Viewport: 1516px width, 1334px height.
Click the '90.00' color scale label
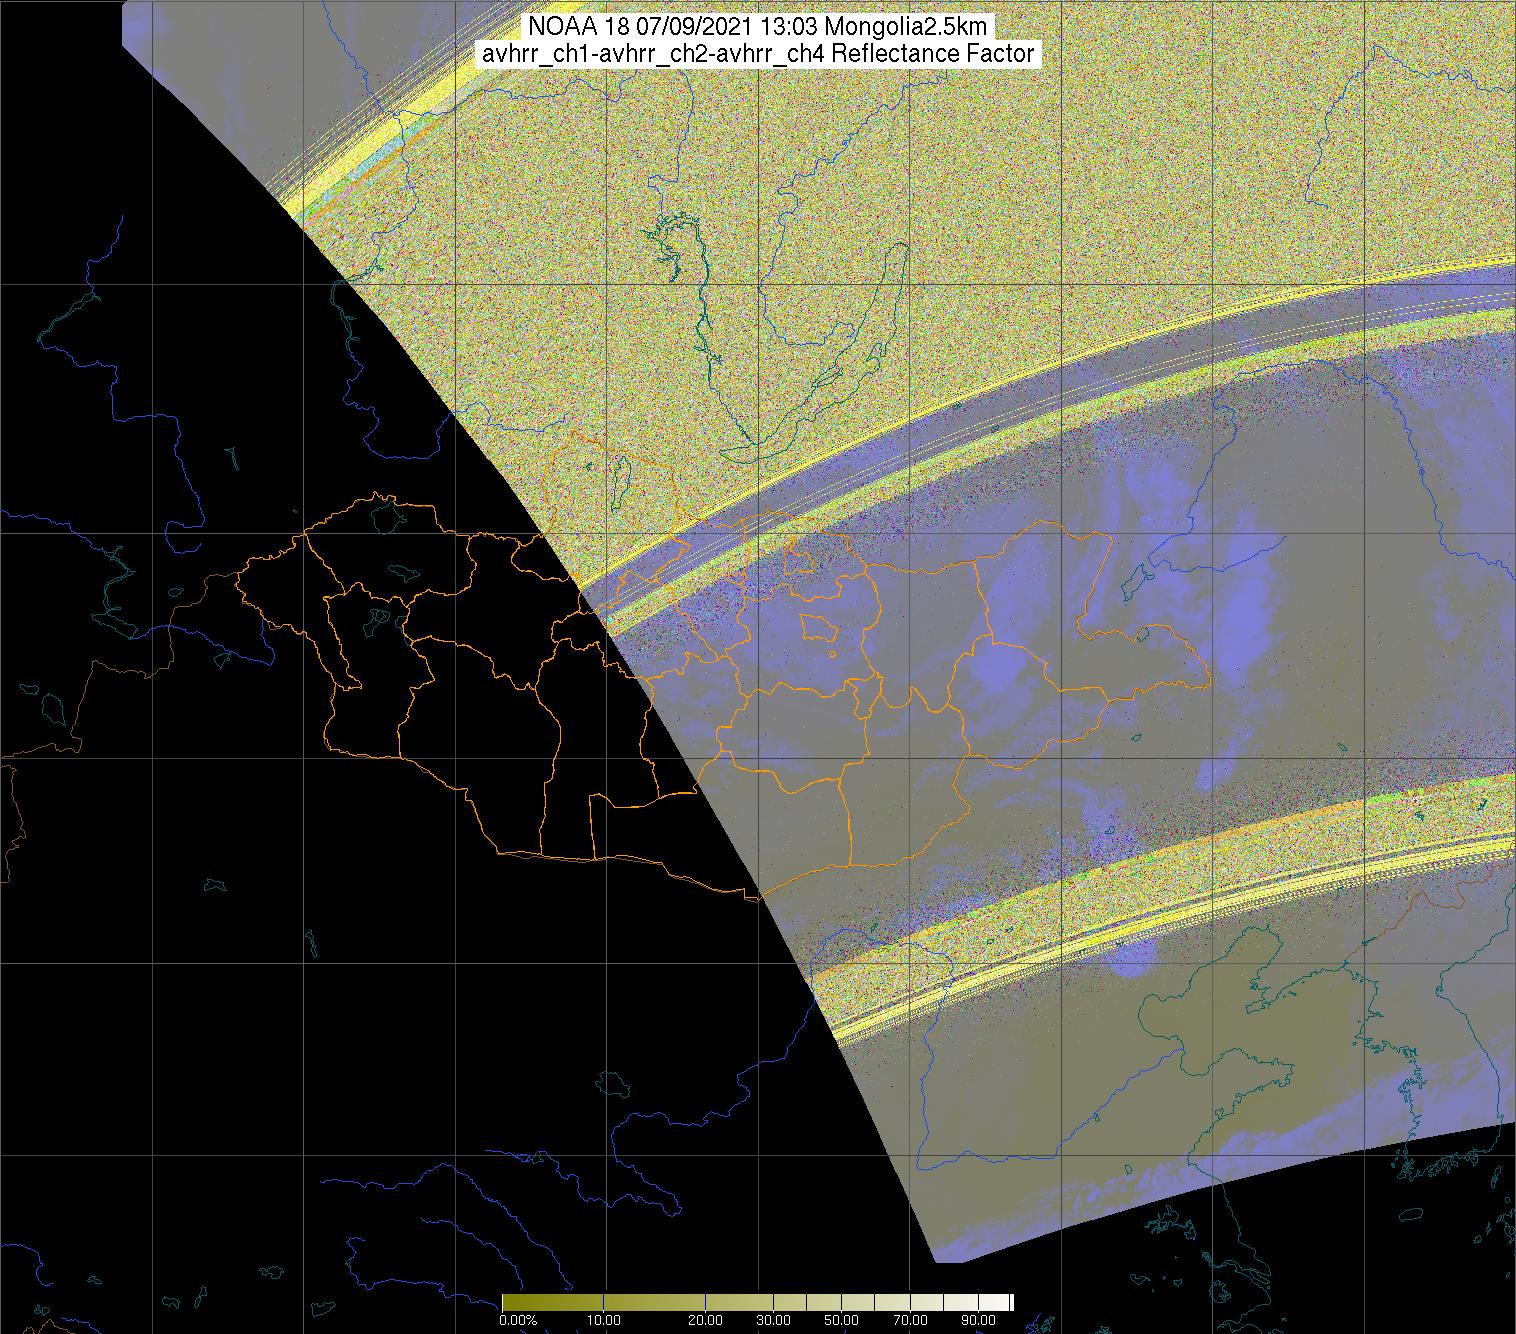979,1320
